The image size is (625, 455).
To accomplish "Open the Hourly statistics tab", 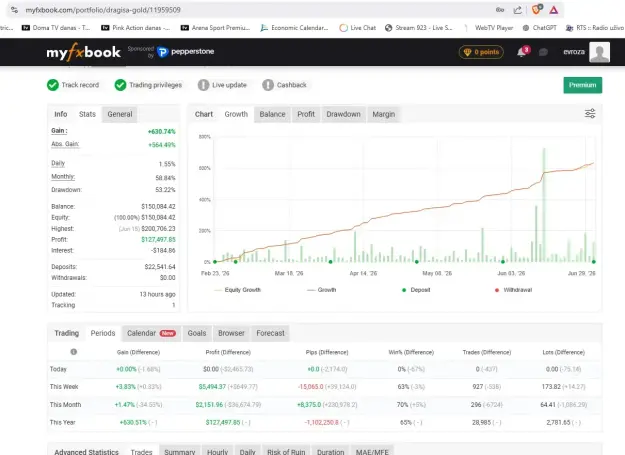I will 217,451.
